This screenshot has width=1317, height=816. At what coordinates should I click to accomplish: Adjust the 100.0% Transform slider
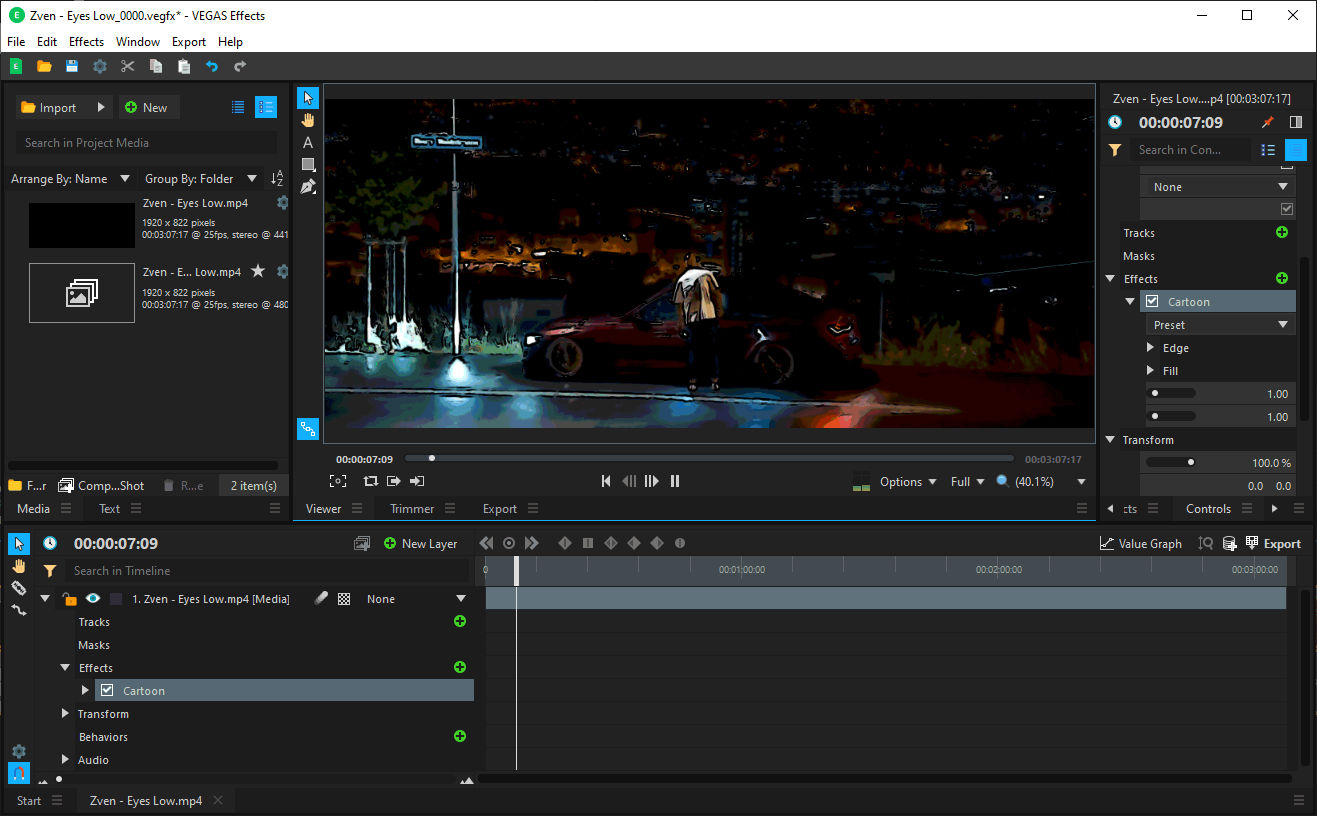pos(1189,462)
